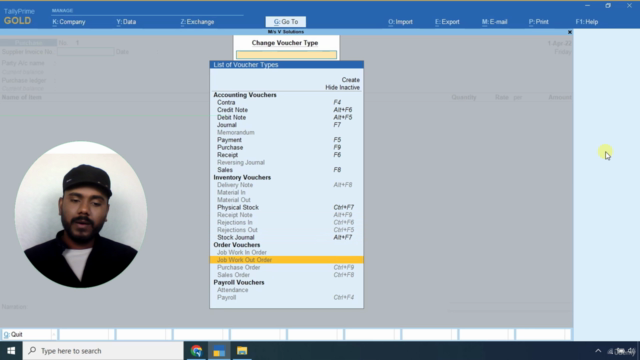Close the voucher panel with the X

point(570,32)
